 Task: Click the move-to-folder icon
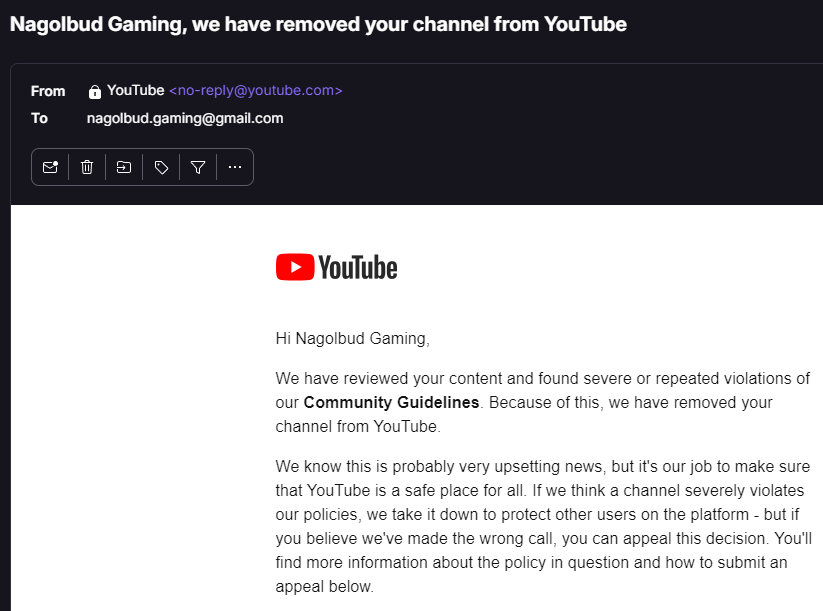point(124,167)
